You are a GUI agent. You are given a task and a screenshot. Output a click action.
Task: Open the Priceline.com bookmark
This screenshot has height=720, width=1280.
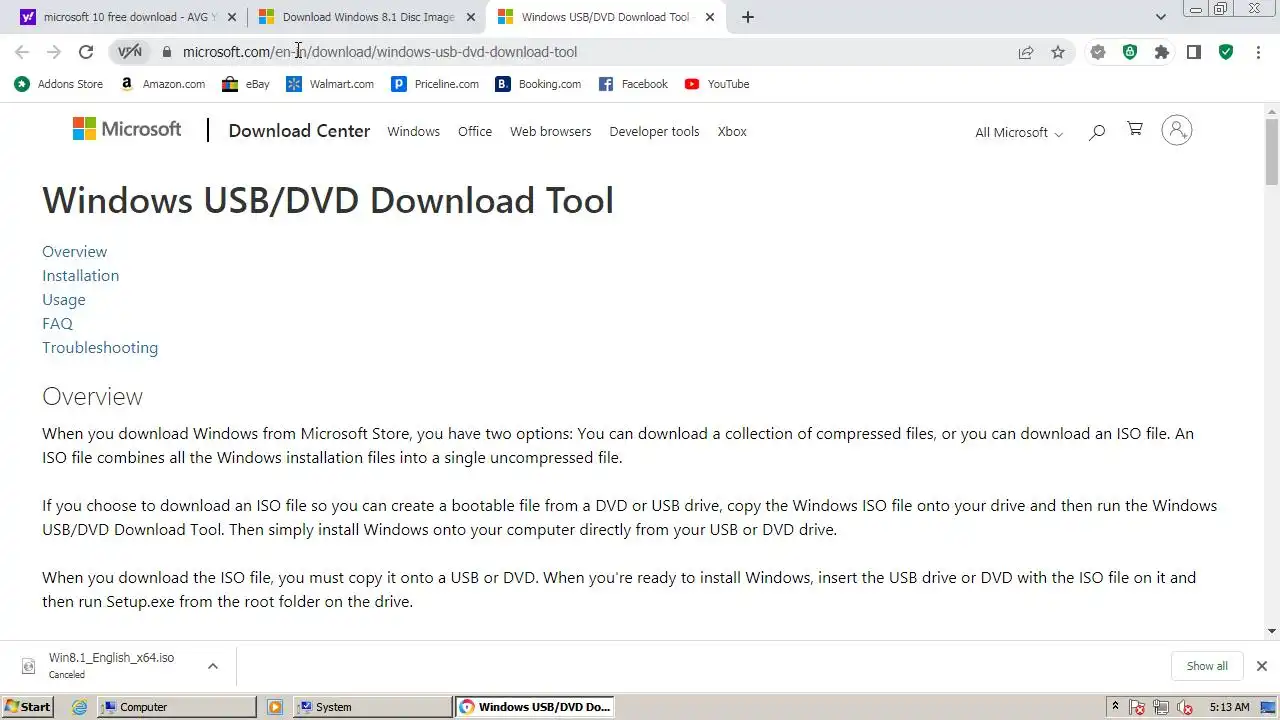coord(435,84)
